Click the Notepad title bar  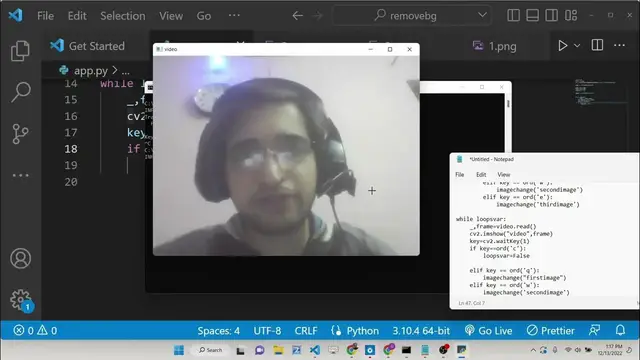(x=544, y=159)
